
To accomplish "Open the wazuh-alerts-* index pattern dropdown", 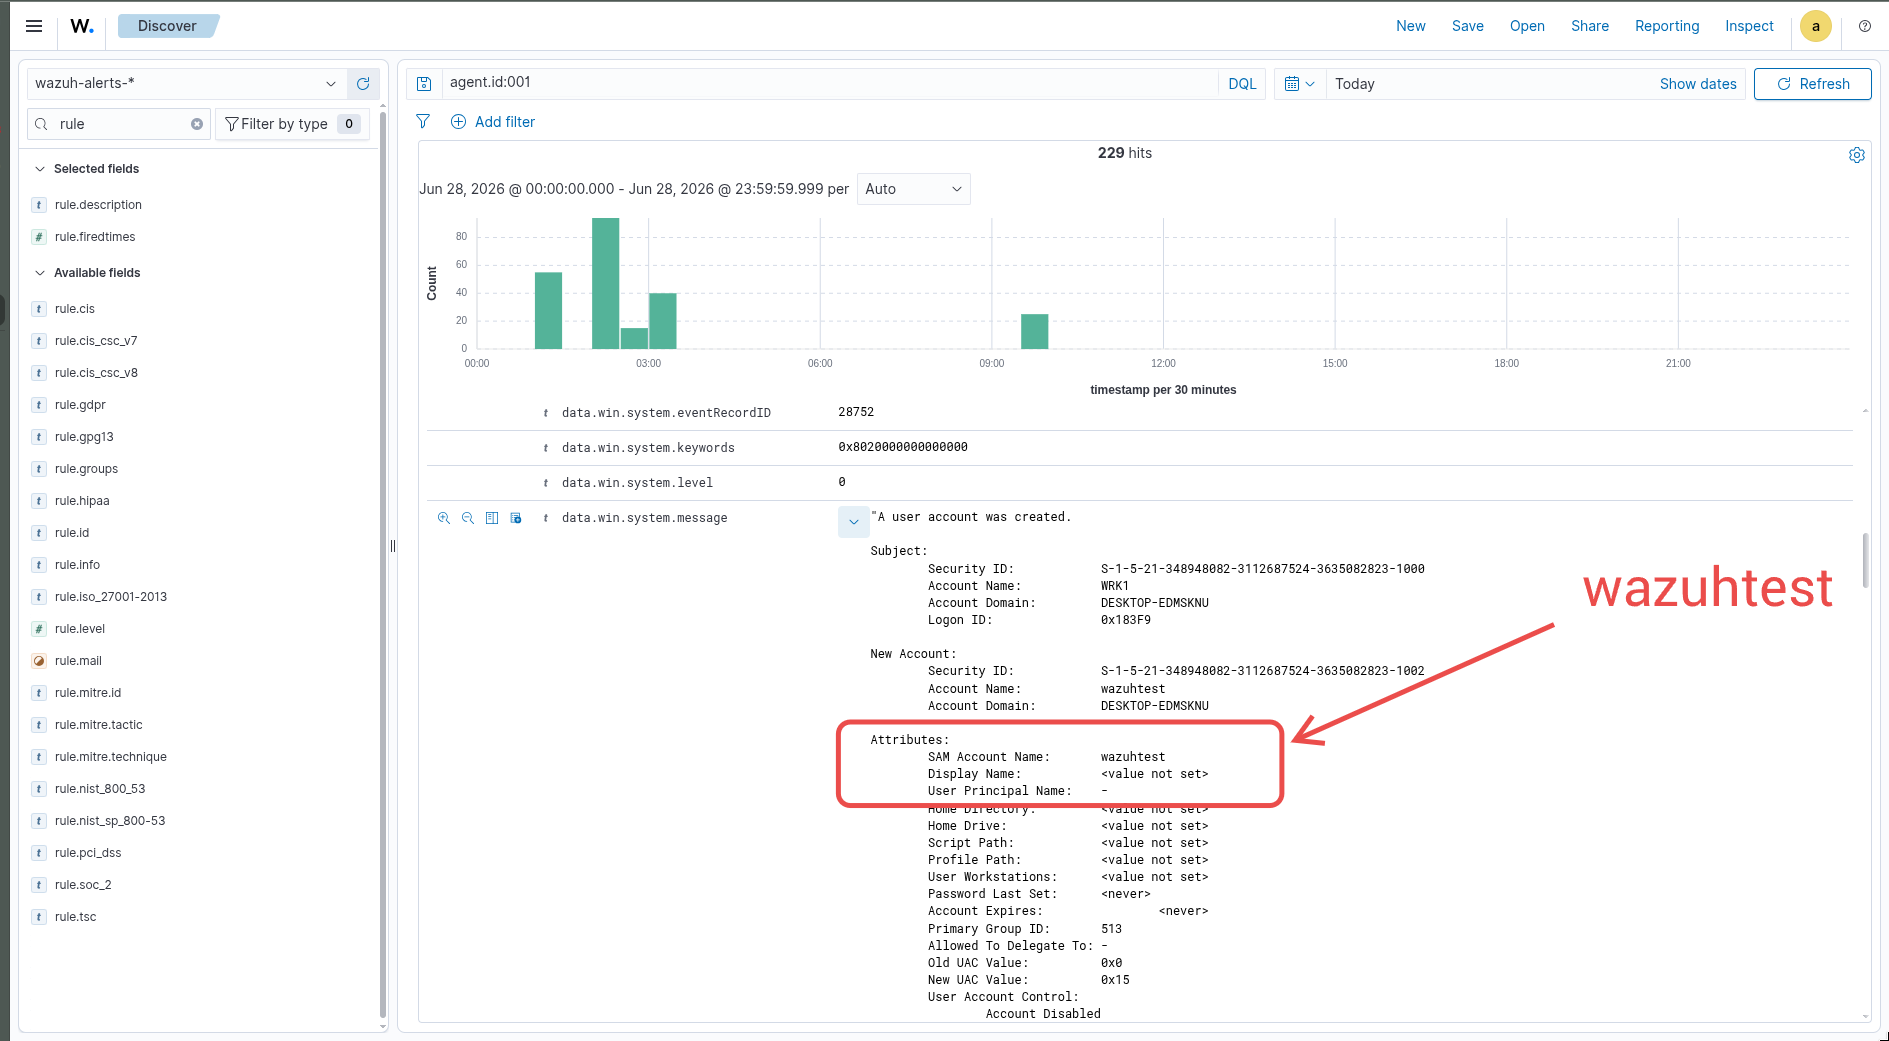I will point(186,84).
